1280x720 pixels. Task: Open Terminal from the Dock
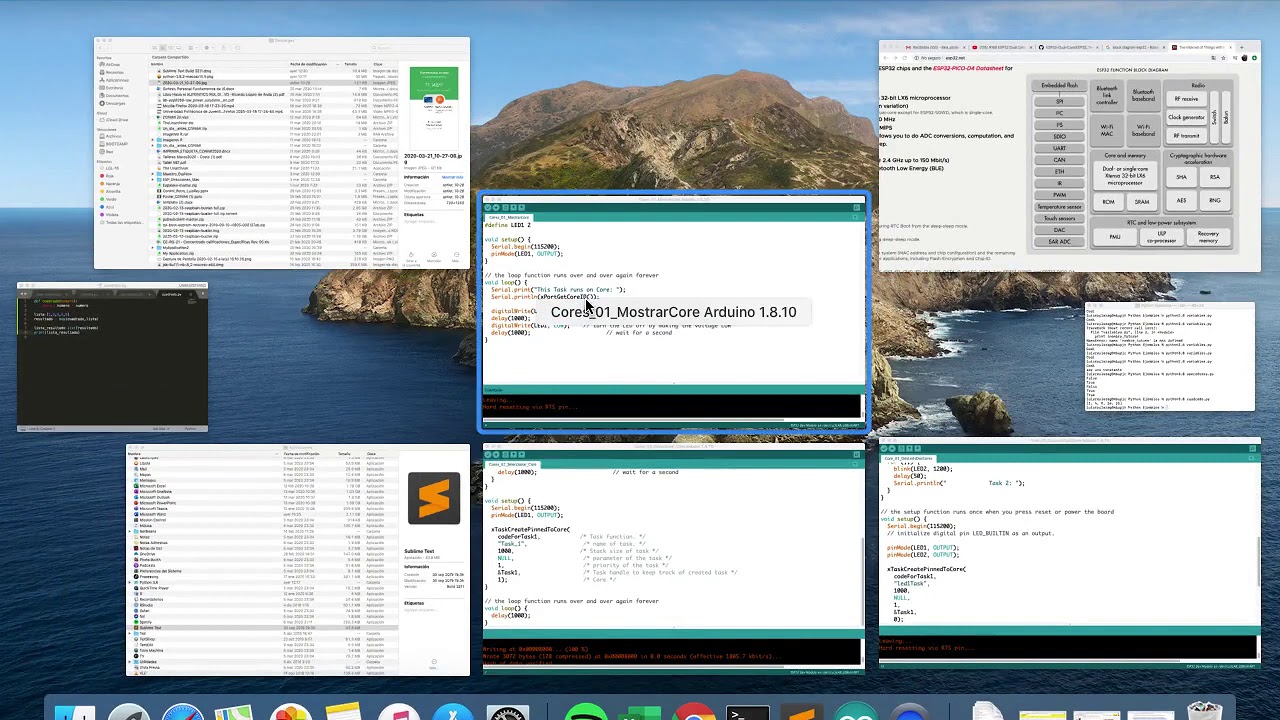point(747,713)
